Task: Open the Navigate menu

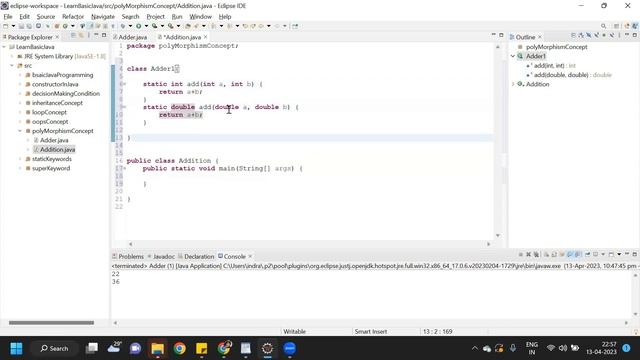Action: pos(103,17)
